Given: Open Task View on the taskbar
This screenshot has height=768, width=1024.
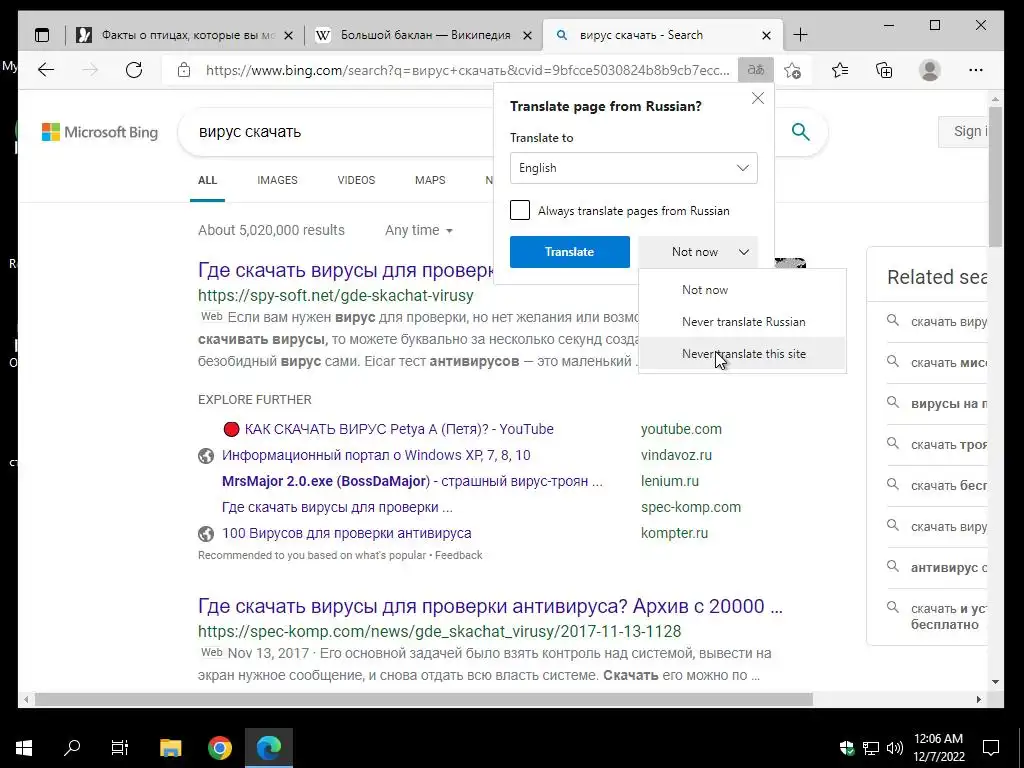Looking at the screenshot, I should 120,747.
